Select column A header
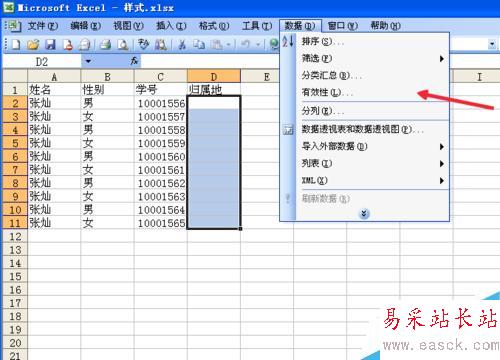The image size is (500, 360). click(x=54, y=77)
